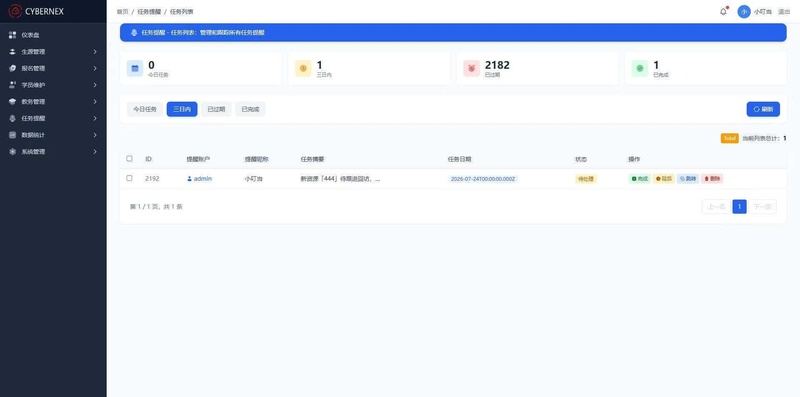Expand 教务管理 with its chevron arrow
The image size is (800, 397).
pos(95,102)
